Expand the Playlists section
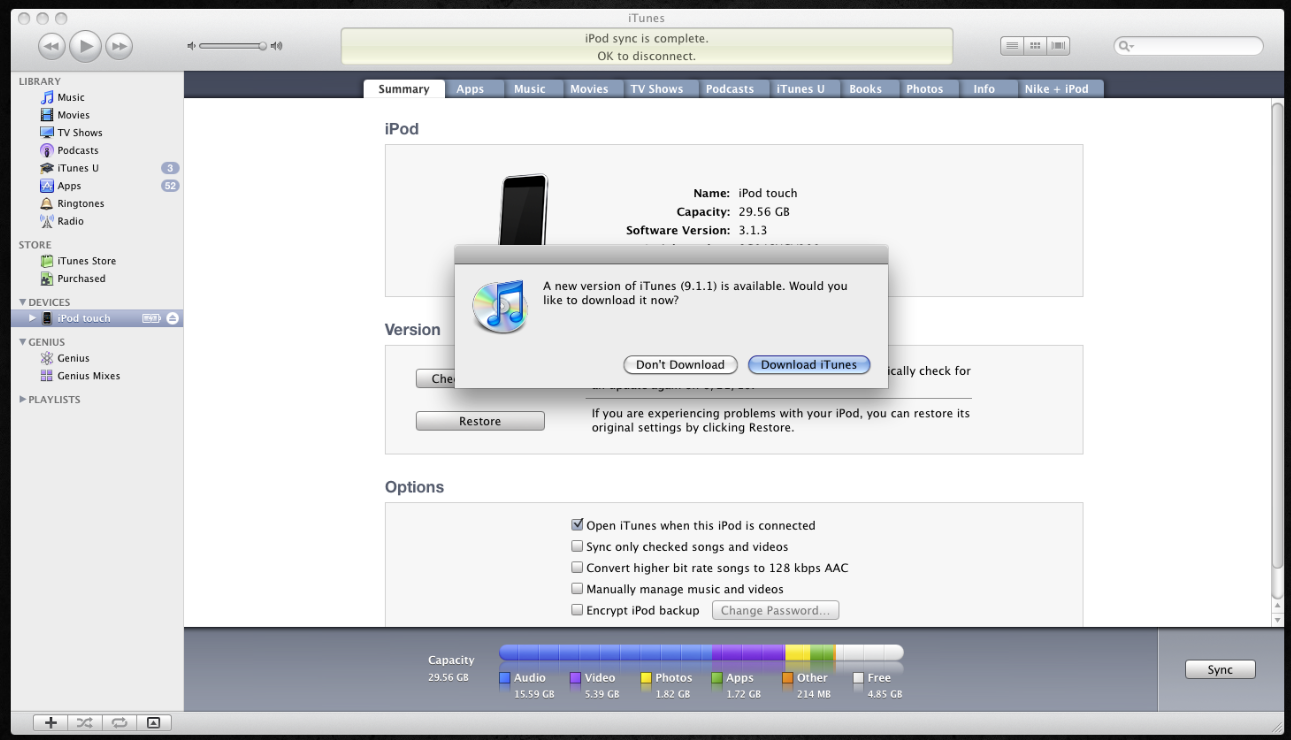This screenshot has height=740, width=1291. pyautogui.click(x=23, y=399)
